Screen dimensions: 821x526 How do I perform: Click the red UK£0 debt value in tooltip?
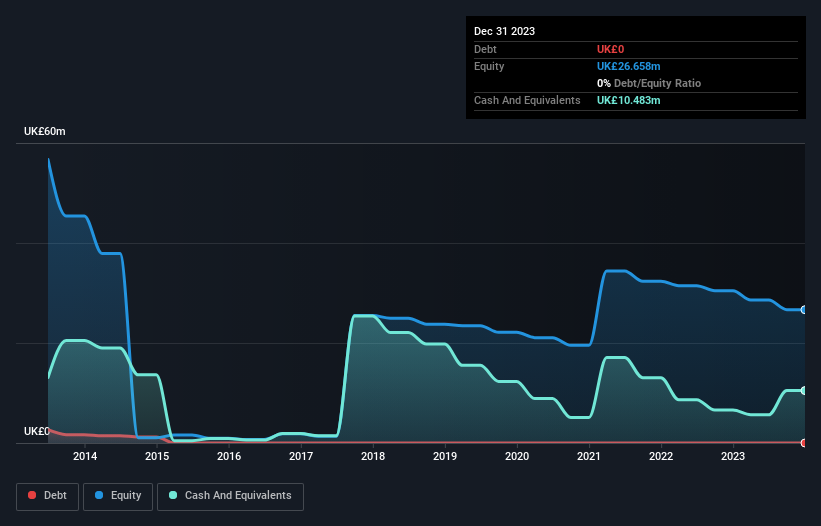611,49
